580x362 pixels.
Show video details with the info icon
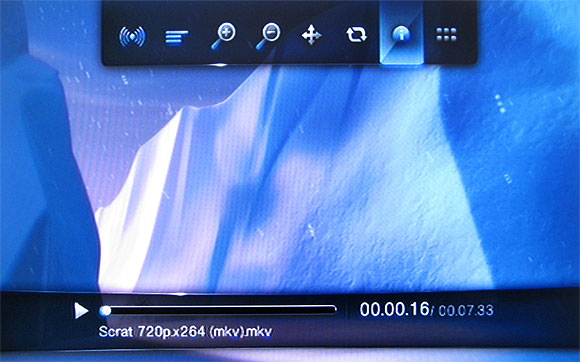(x=401, y=35)
